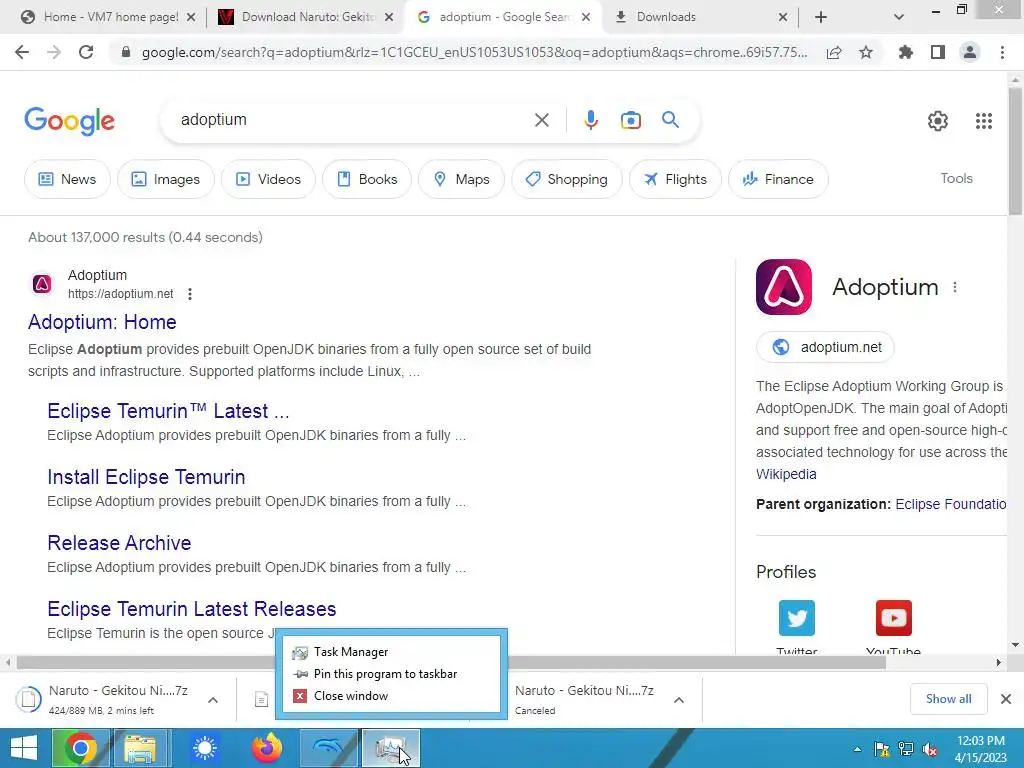Submit search with the magnifier icon
Image resolution: width=1024 pixels, height=768 pixels.
[671, 120]
